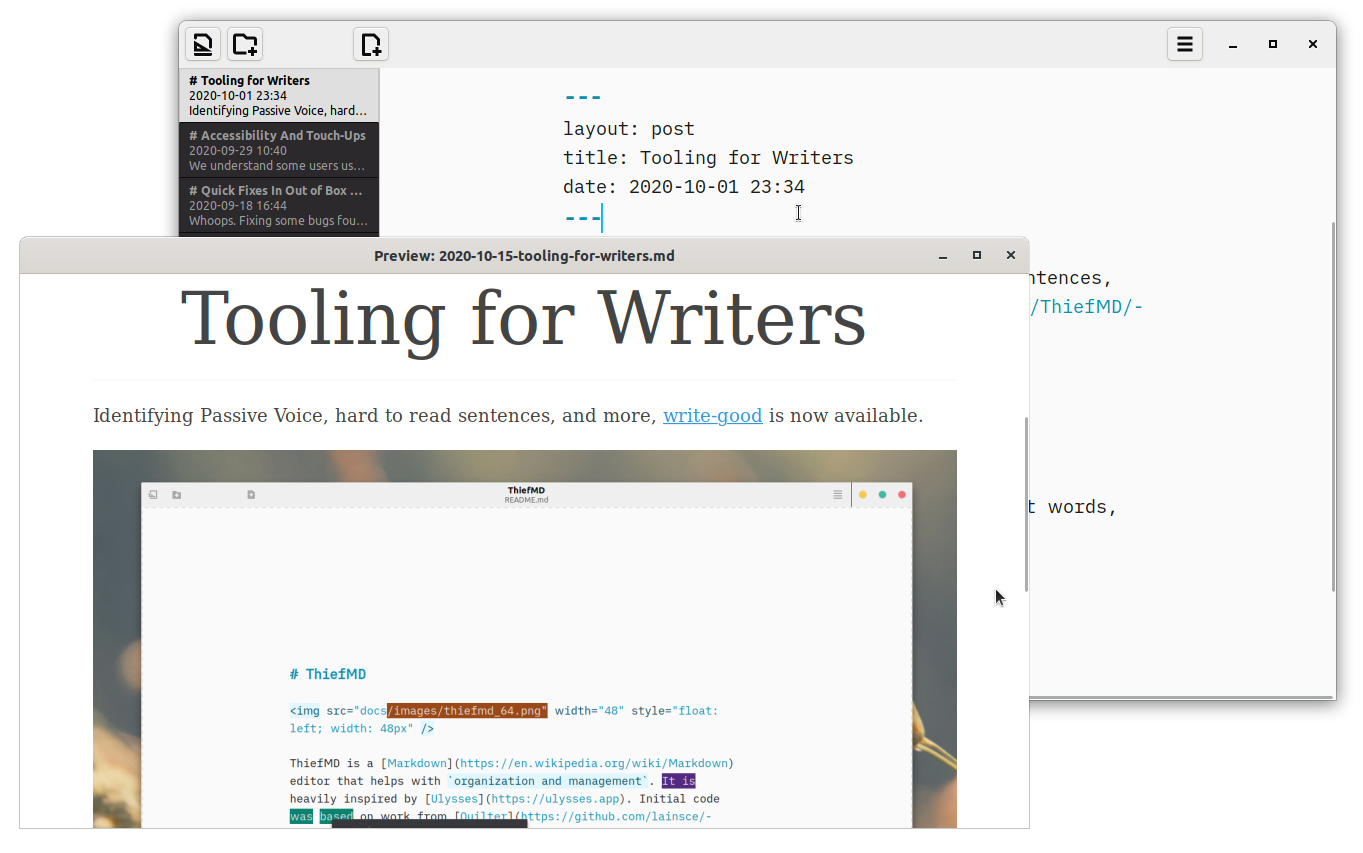This screenshot has height=853, width=1363.
Task: Minimize the Preview window
Action: tap(942, 256)
